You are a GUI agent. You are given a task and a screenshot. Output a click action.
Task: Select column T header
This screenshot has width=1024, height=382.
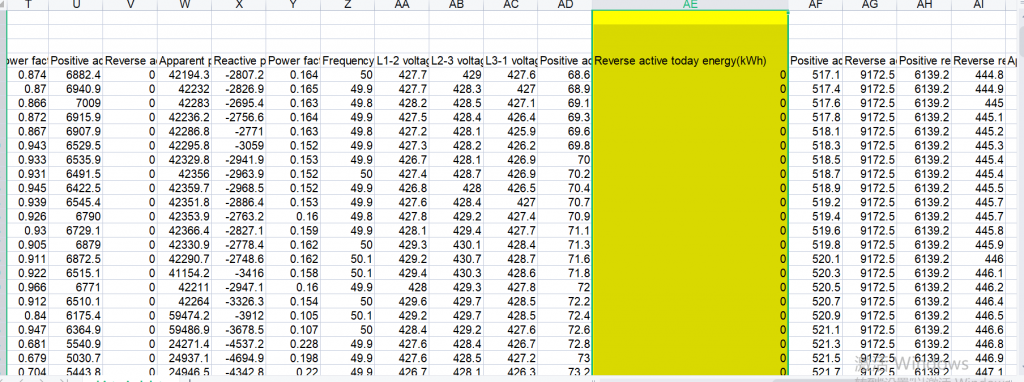coord(27,5)
